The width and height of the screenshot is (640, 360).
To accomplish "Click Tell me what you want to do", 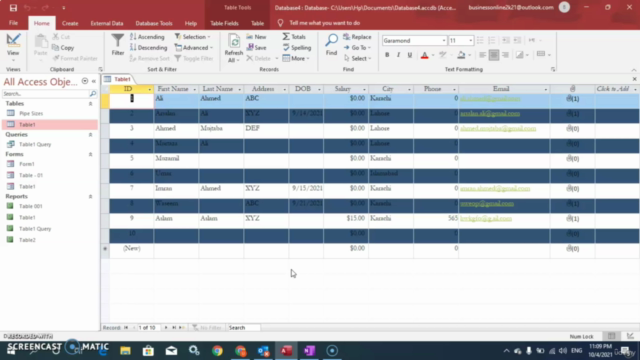I will (x=324, y=23).
